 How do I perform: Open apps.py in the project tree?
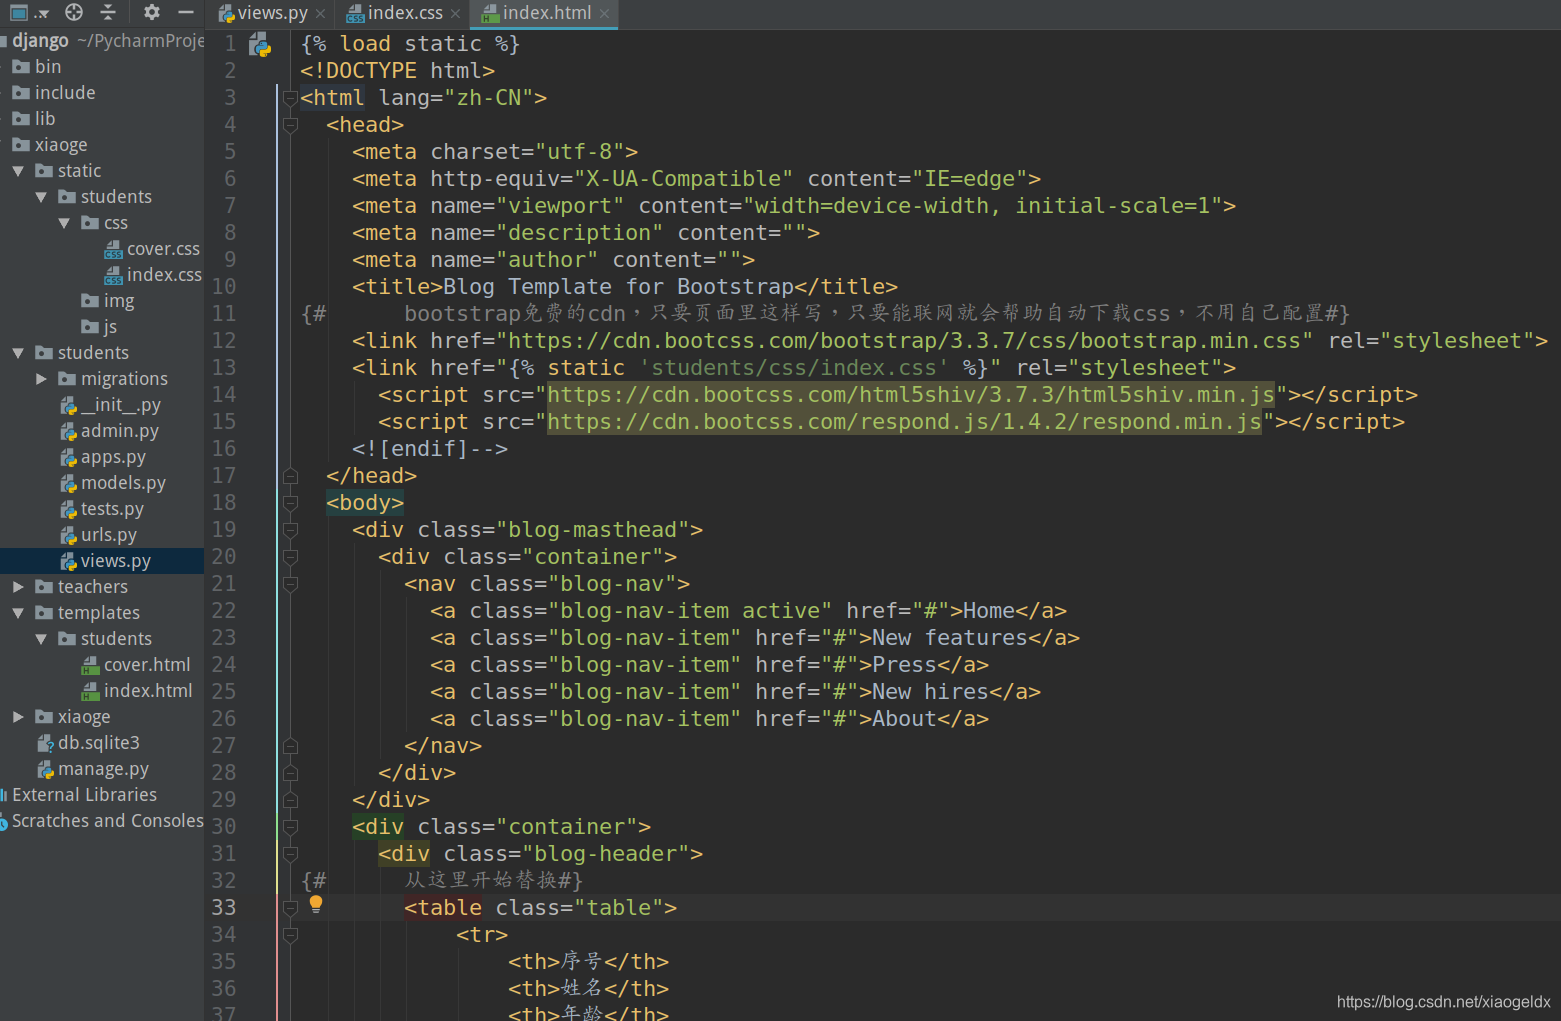103,457
